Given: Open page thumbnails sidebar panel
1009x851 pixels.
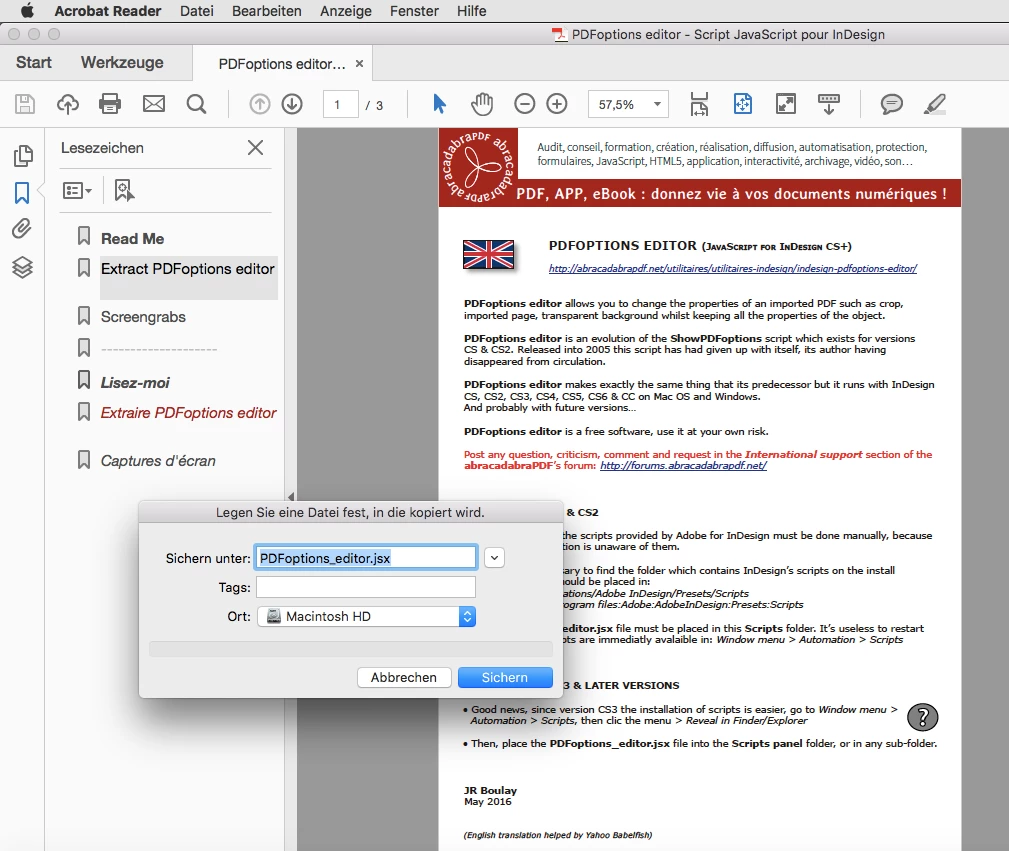Looking at the screenshot, I should (23, 155).
